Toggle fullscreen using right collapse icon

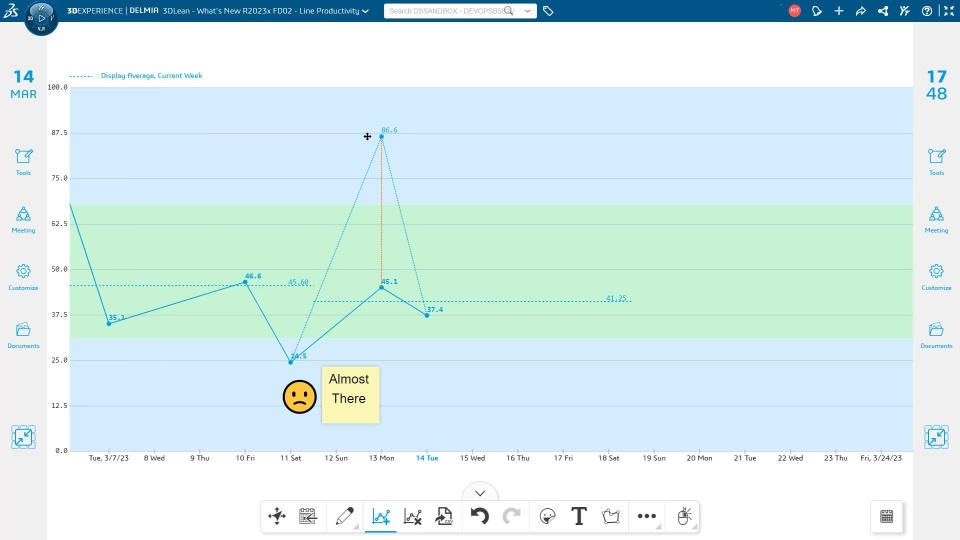tap(936, 437)
